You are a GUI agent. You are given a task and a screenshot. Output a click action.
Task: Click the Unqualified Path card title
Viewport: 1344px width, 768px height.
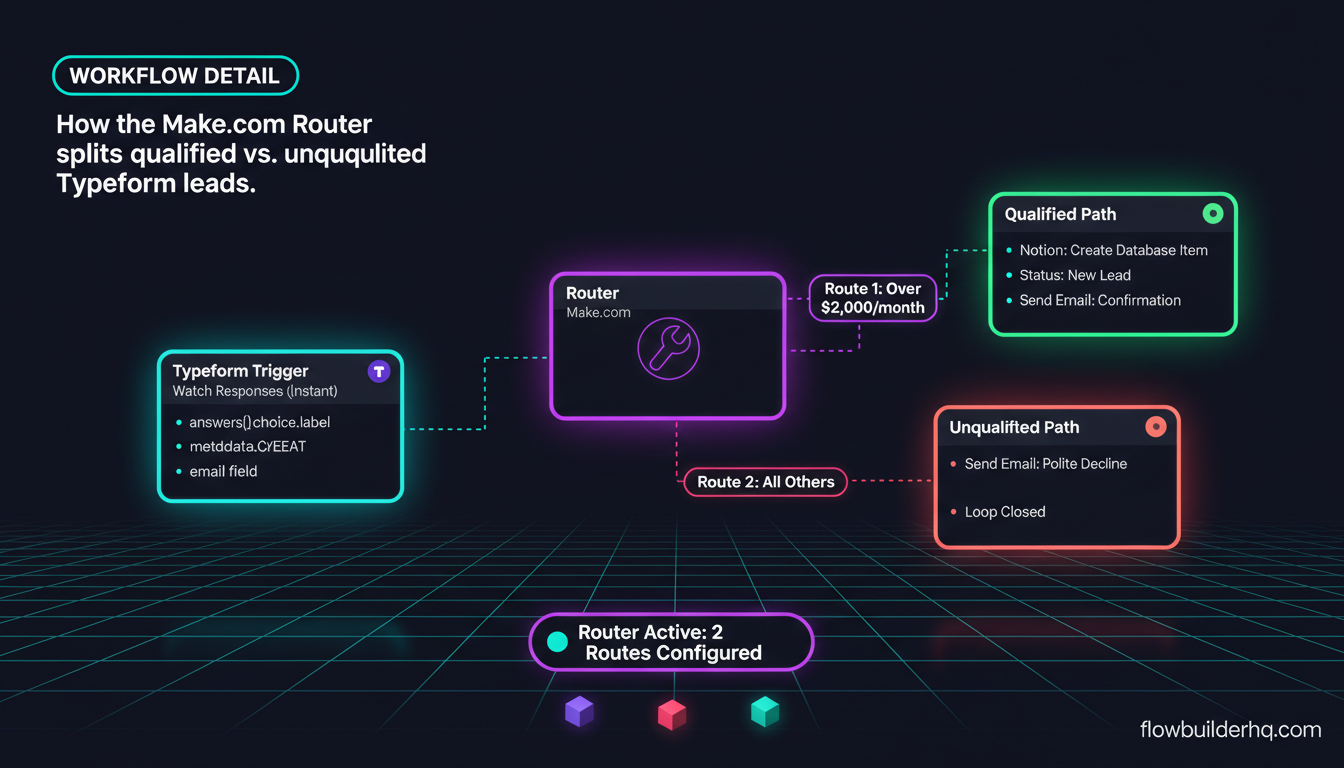1014,427
